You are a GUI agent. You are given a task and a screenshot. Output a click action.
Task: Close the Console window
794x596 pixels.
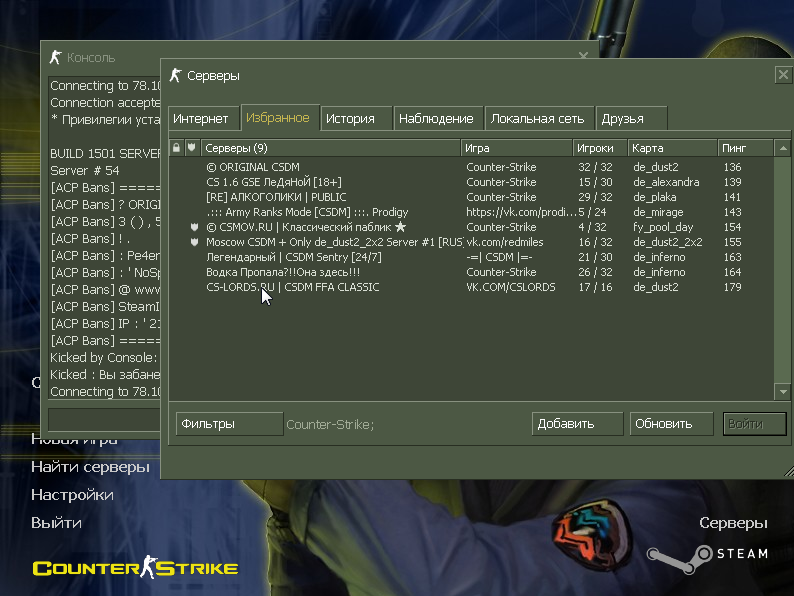point(583,55)
